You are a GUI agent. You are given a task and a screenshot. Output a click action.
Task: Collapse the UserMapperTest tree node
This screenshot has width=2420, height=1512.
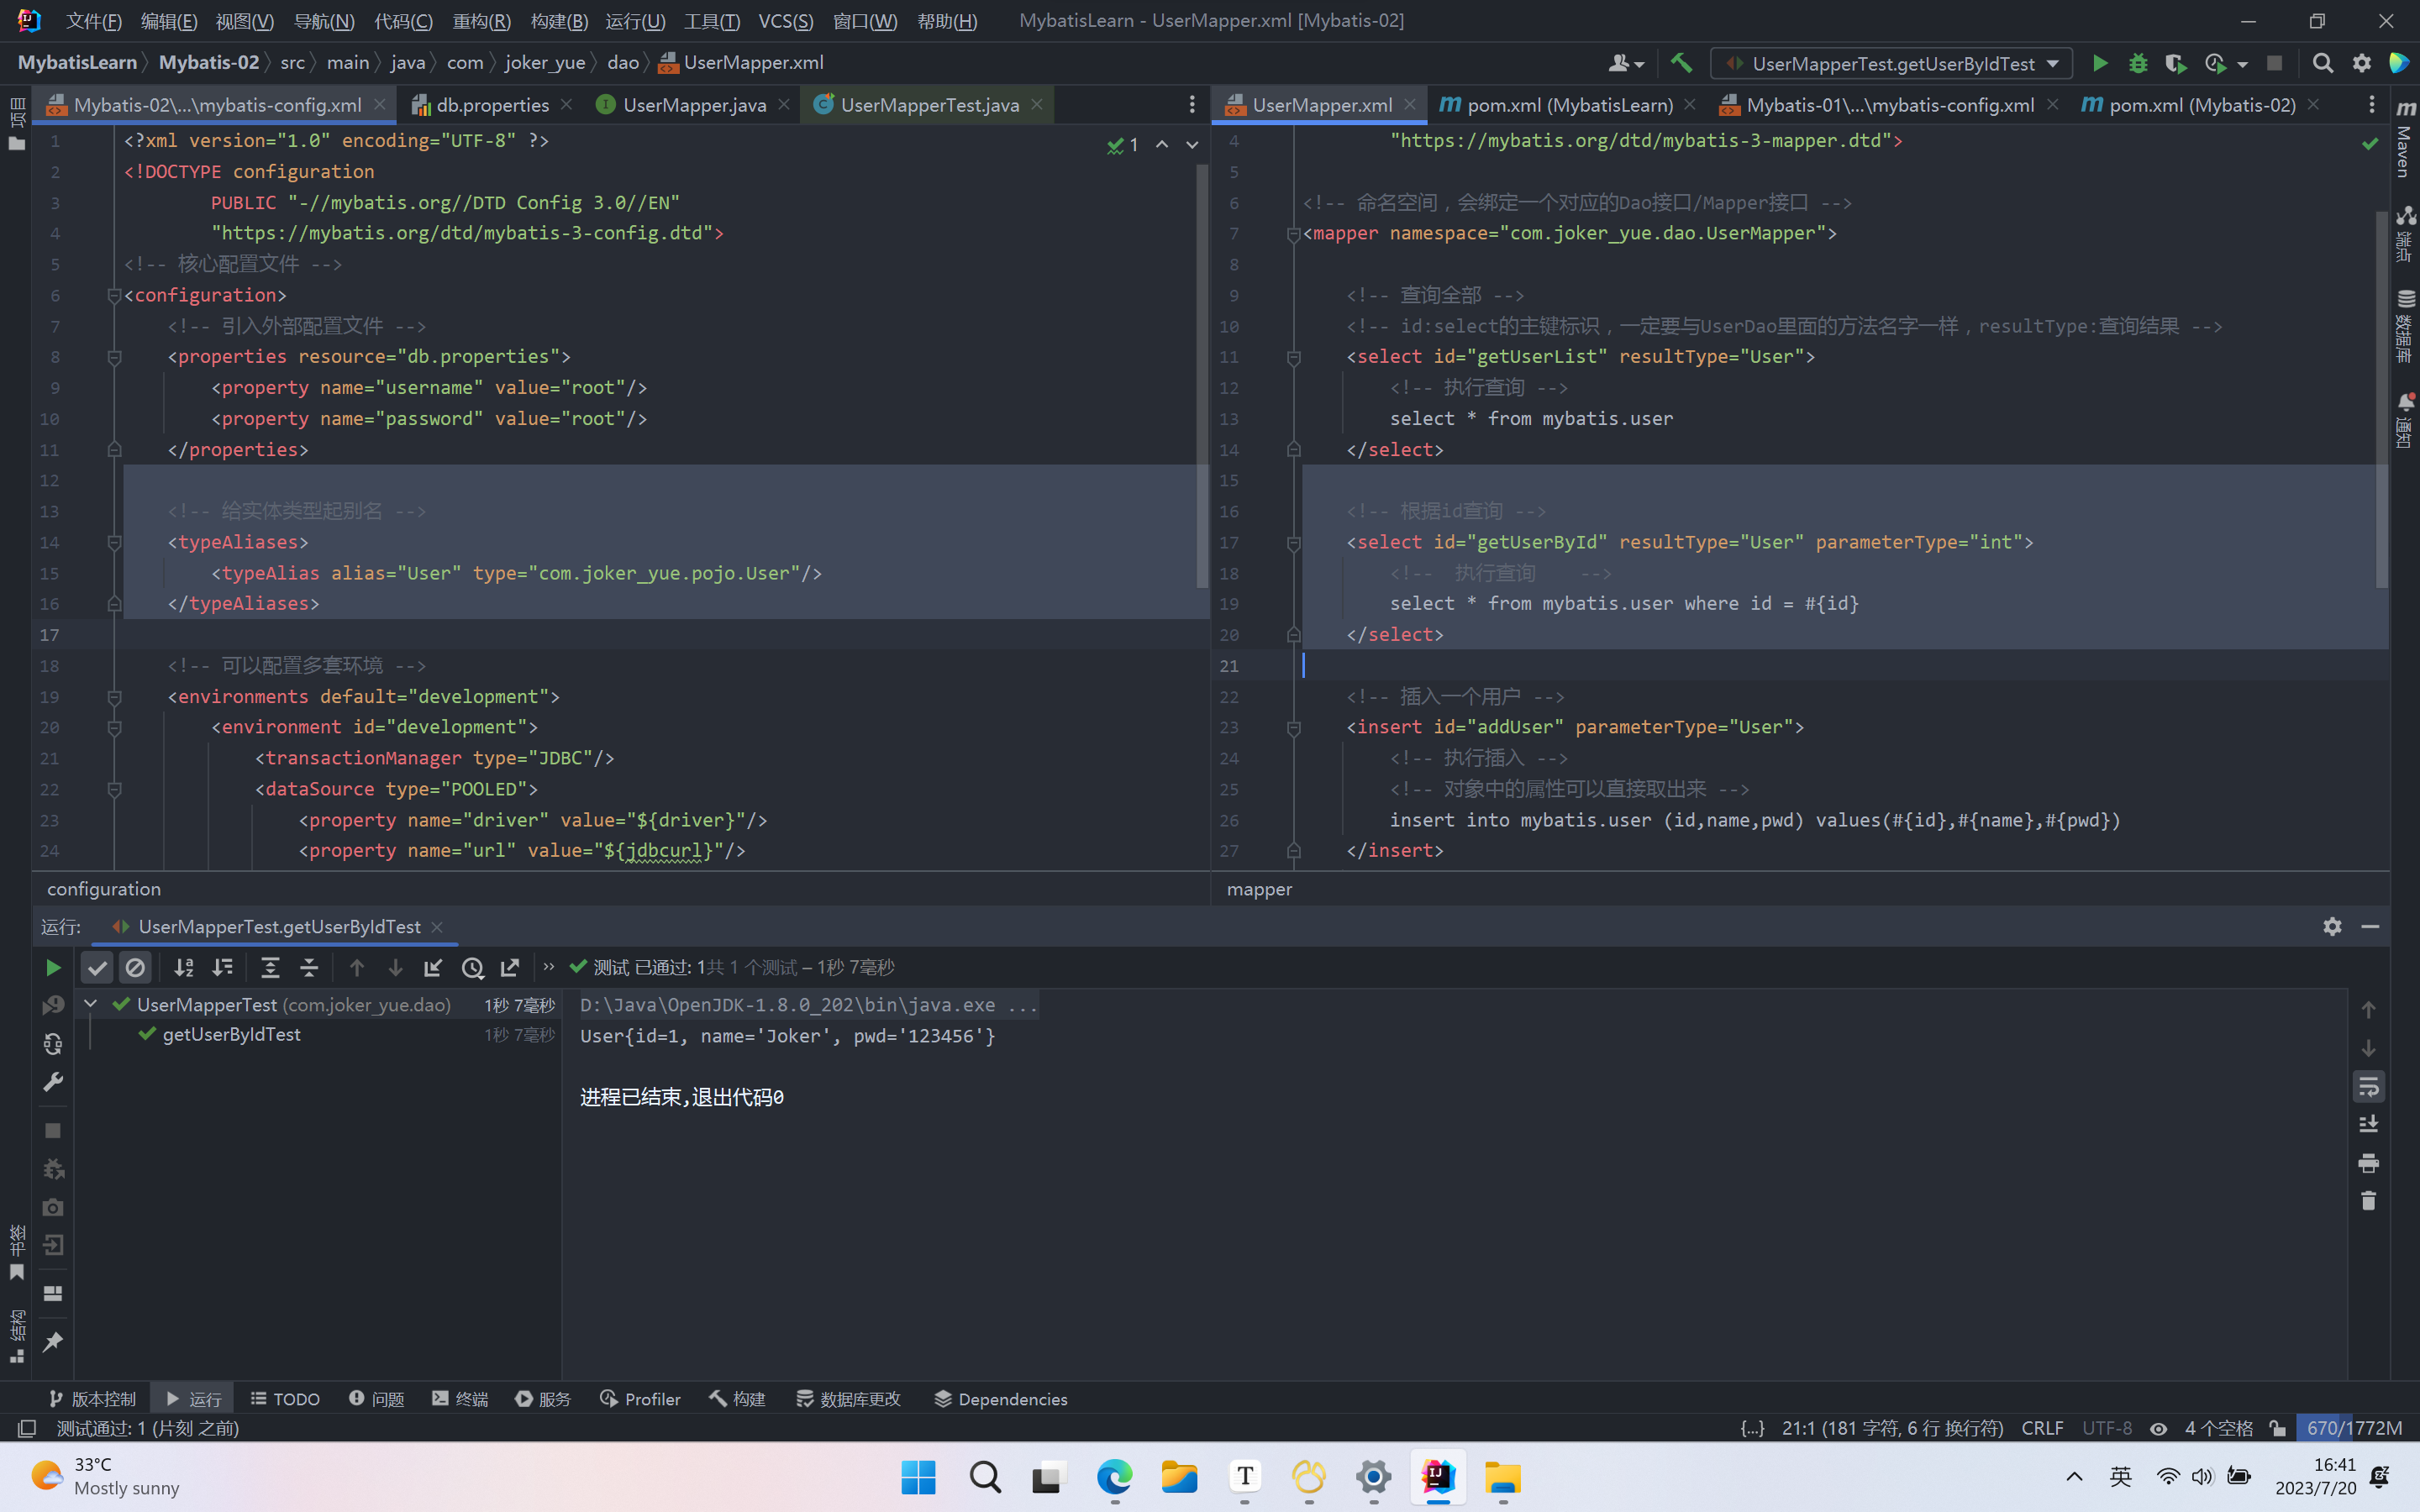tap(91, 1004)
